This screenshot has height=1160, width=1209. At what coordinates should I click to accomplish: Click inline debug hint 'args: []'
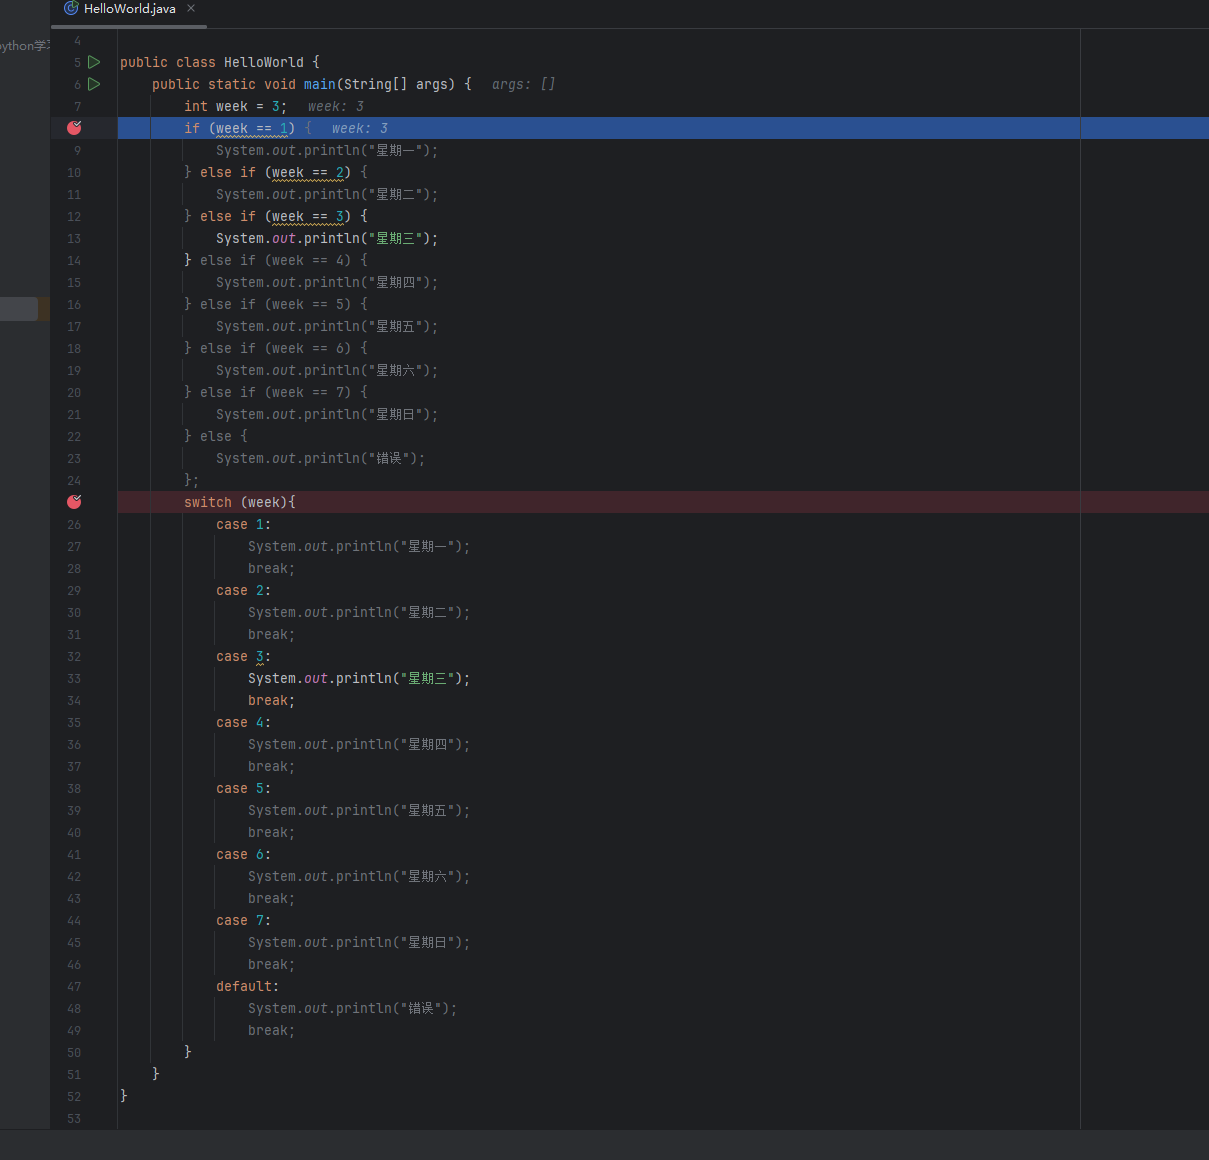pyautogui.click(x=523, y=85)
